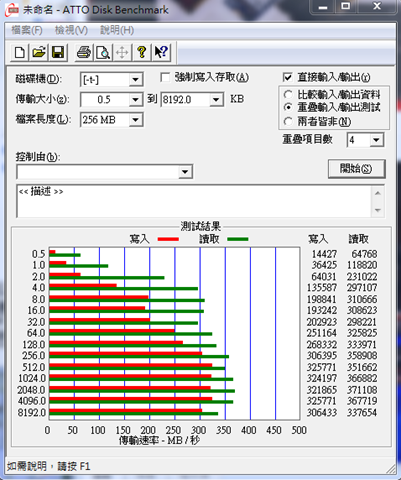
Task: Select the 比較輸入/輸出資料 radio button
Action: [x=288, y=95]
